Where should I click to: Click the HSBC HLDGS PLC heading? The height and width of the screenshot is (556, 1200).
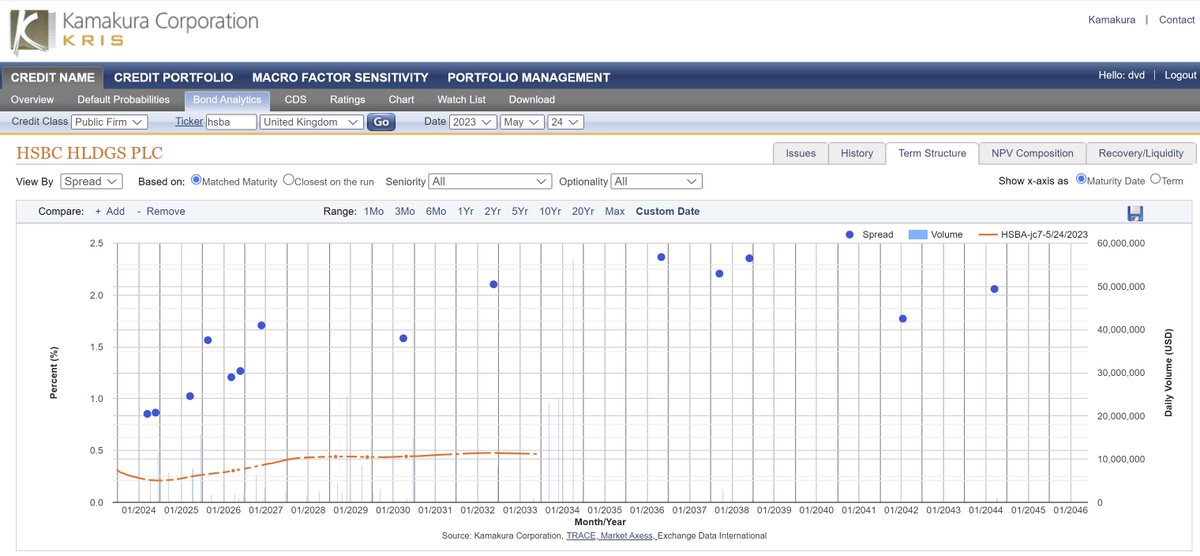(89, 153)
